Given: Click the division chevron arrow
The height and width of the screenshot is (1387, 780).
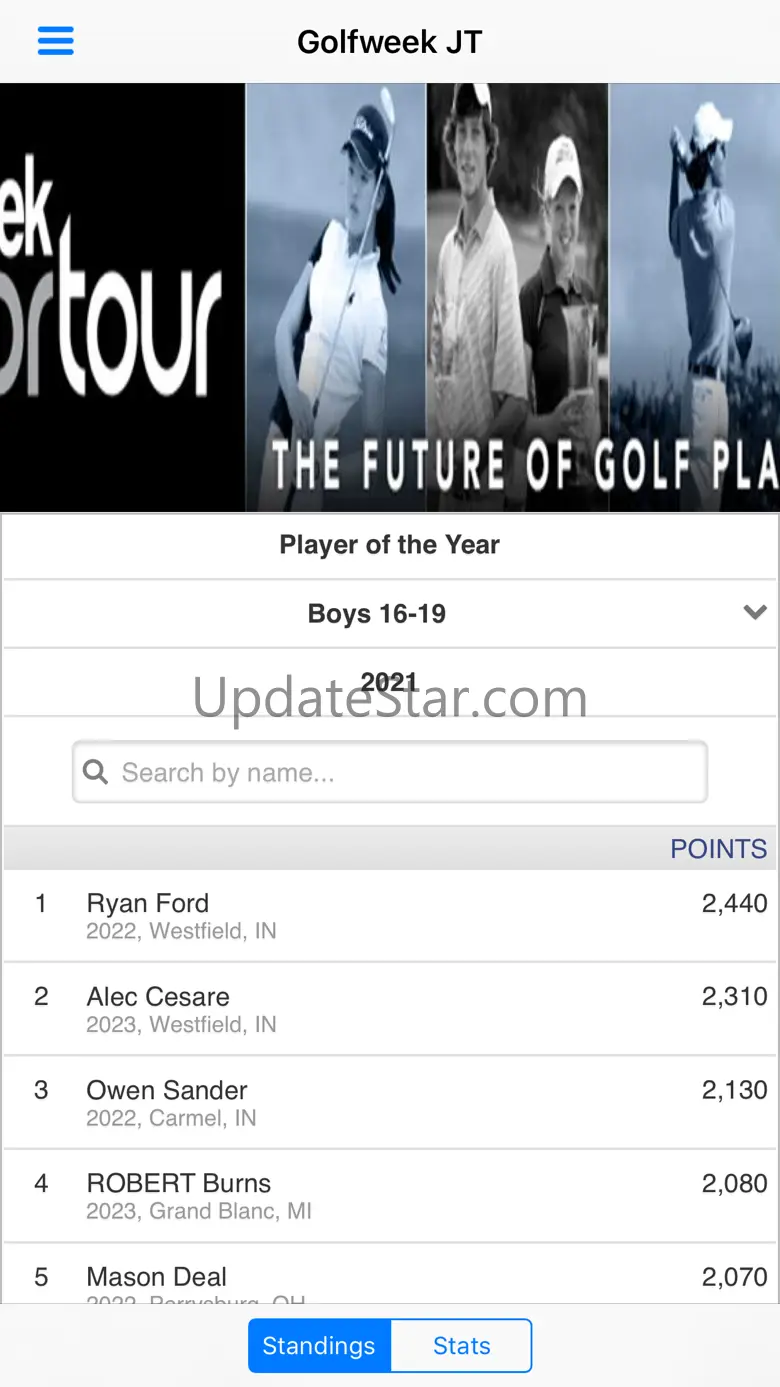Looking at the screenshot, I should 755,612.
